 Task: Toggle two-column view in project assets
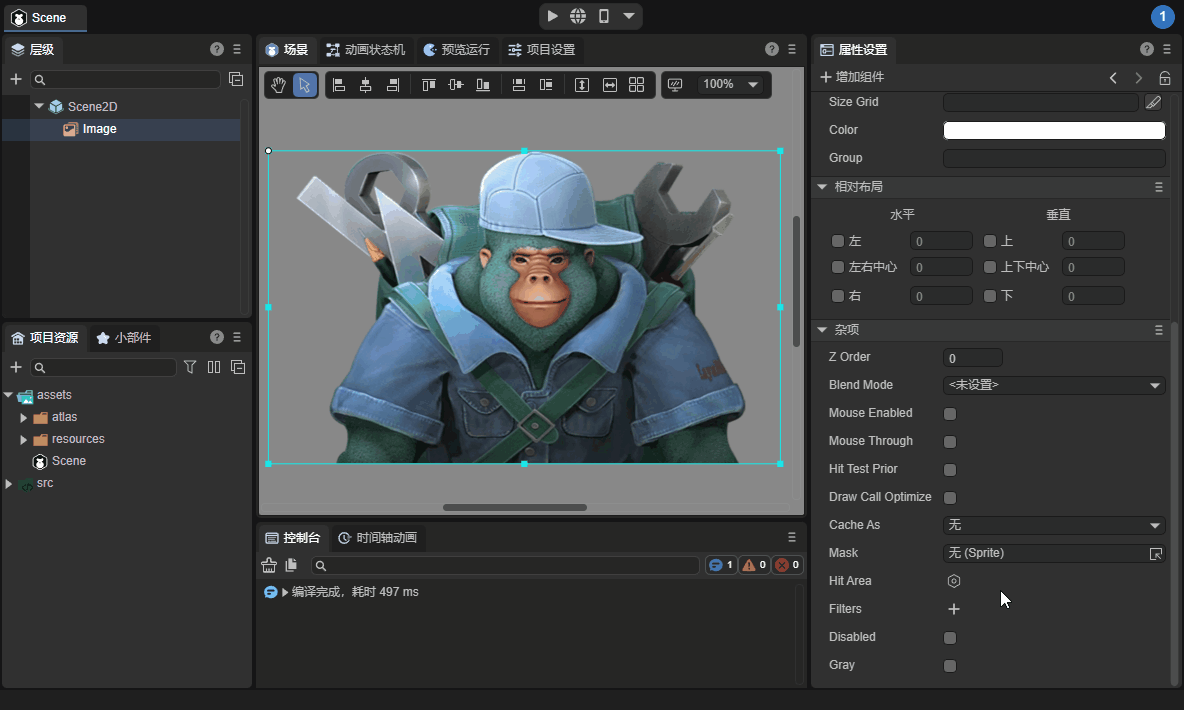[x=214, y=367]
